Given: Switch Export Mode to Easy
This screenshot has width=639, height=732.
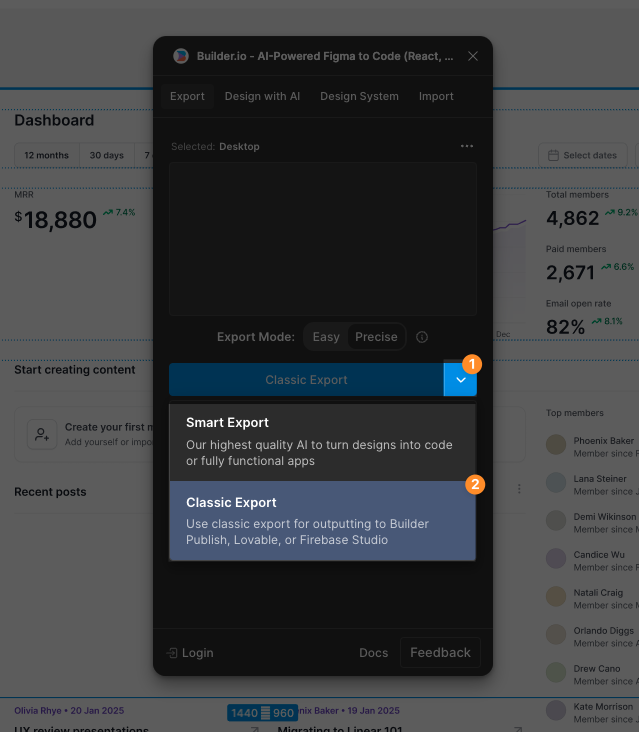Looking at the screenshot, I should coord(326,337).
